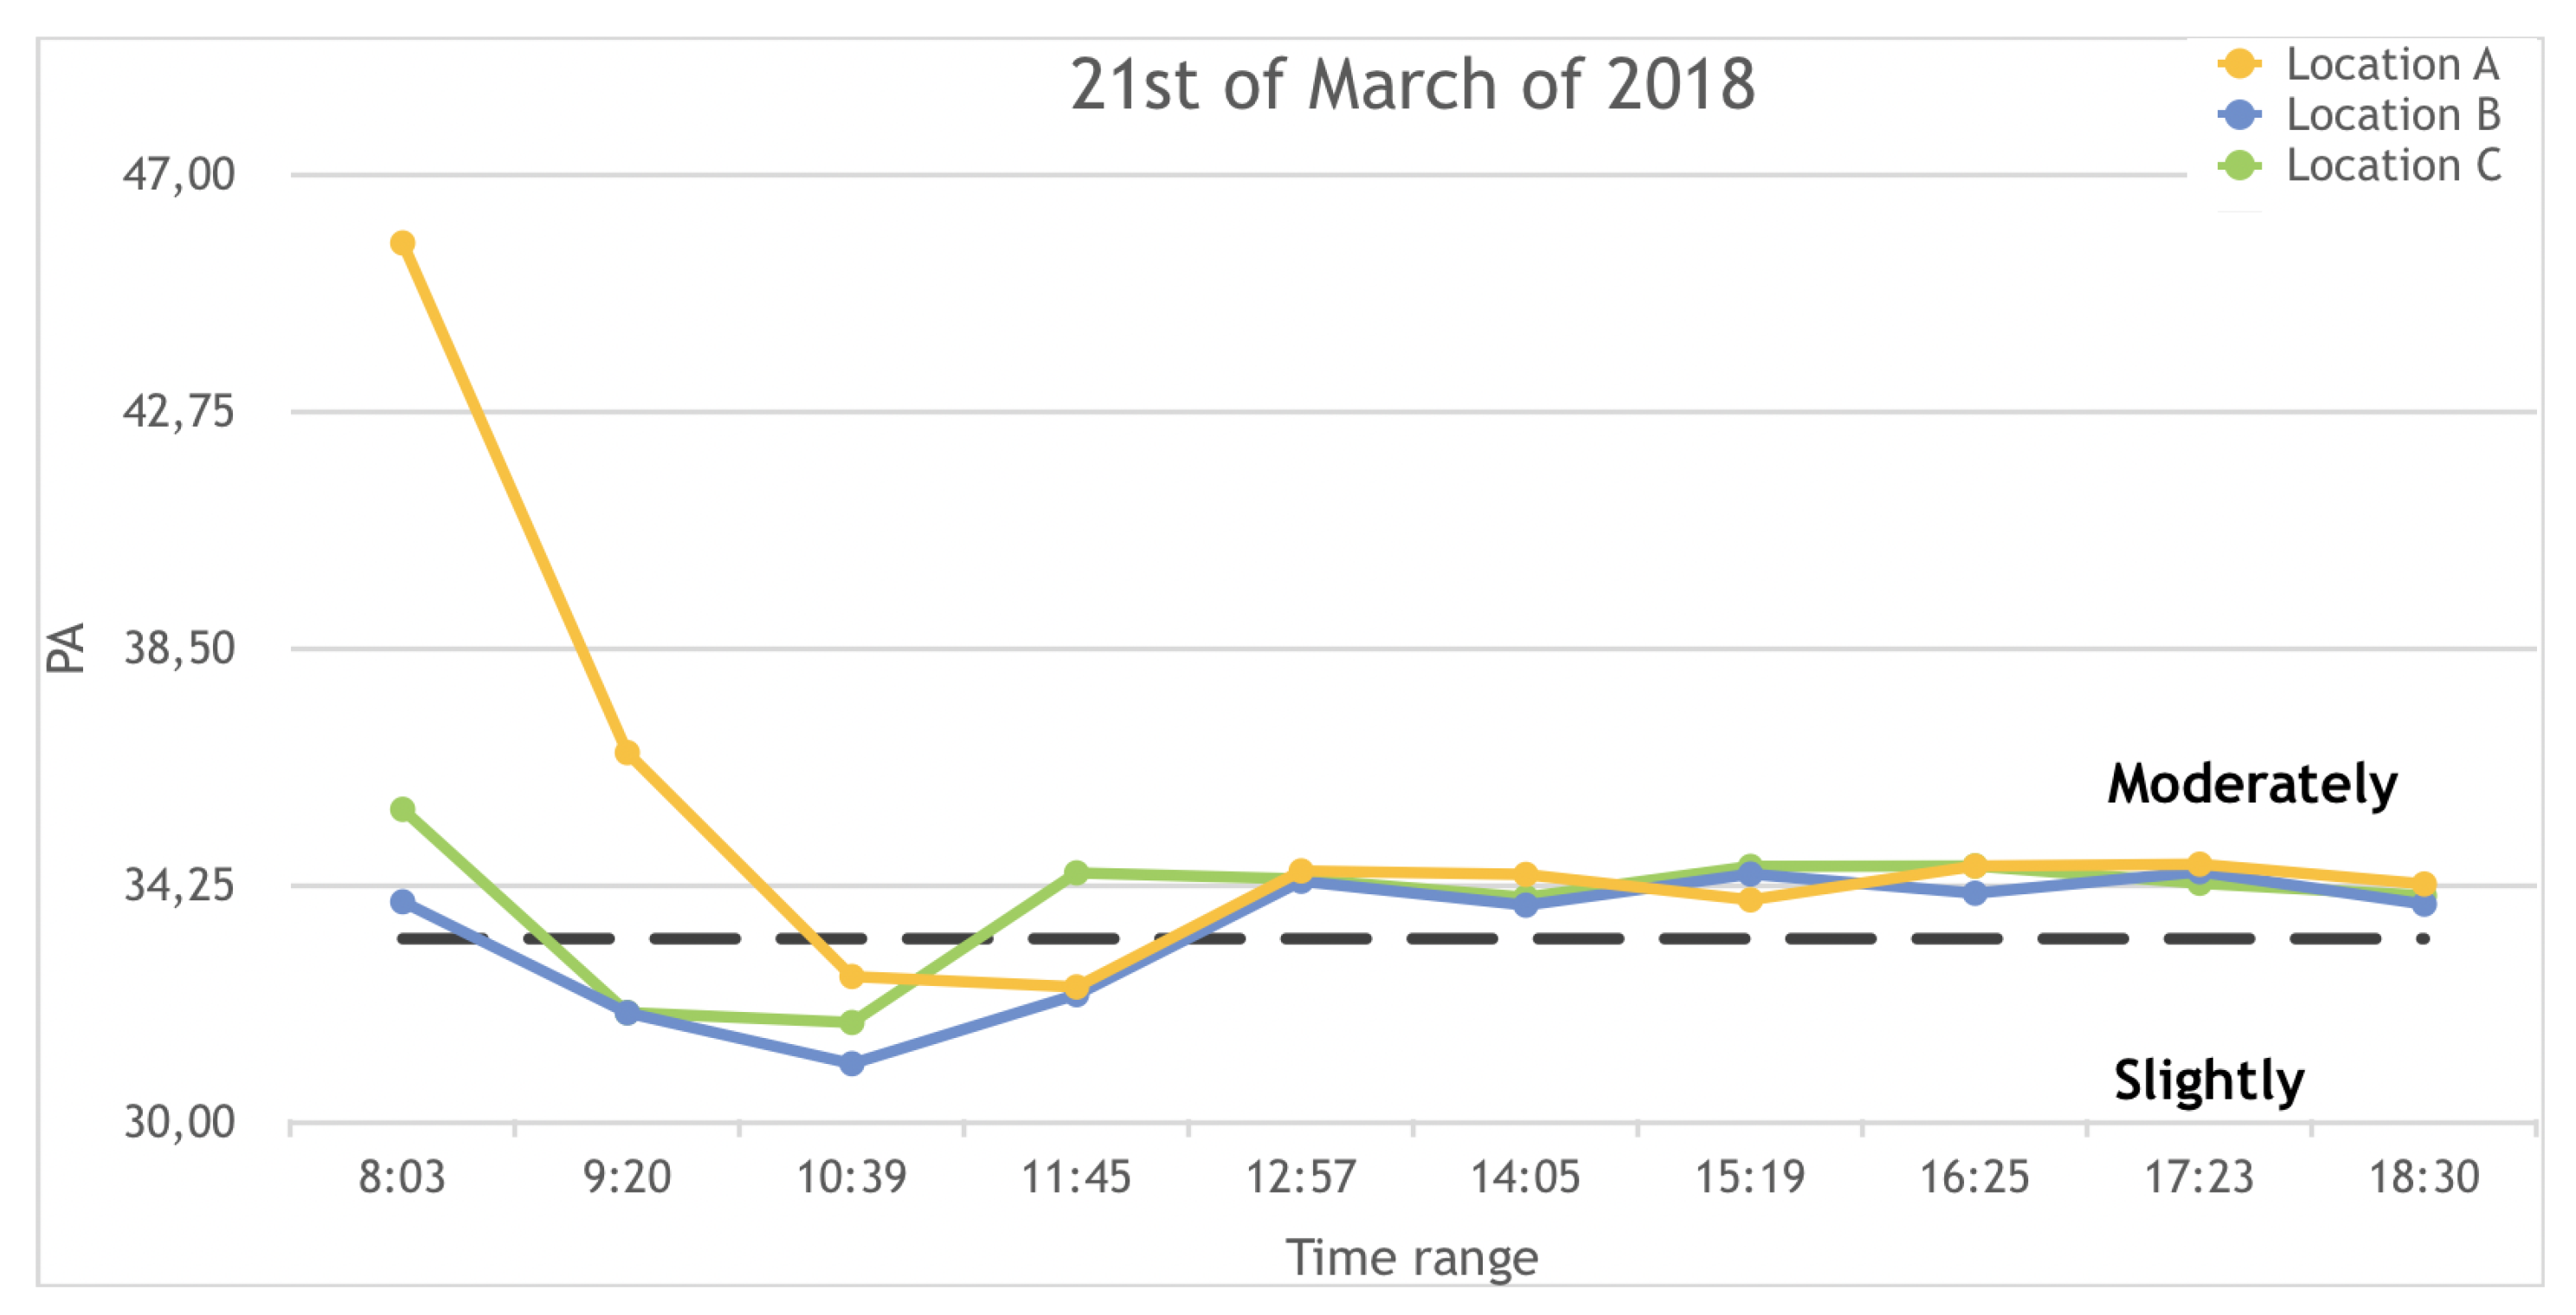Viewport: 2576px width, 1315px height.
Task: Click the 47,00 y-axis tick label
Action: pos(179,175)
